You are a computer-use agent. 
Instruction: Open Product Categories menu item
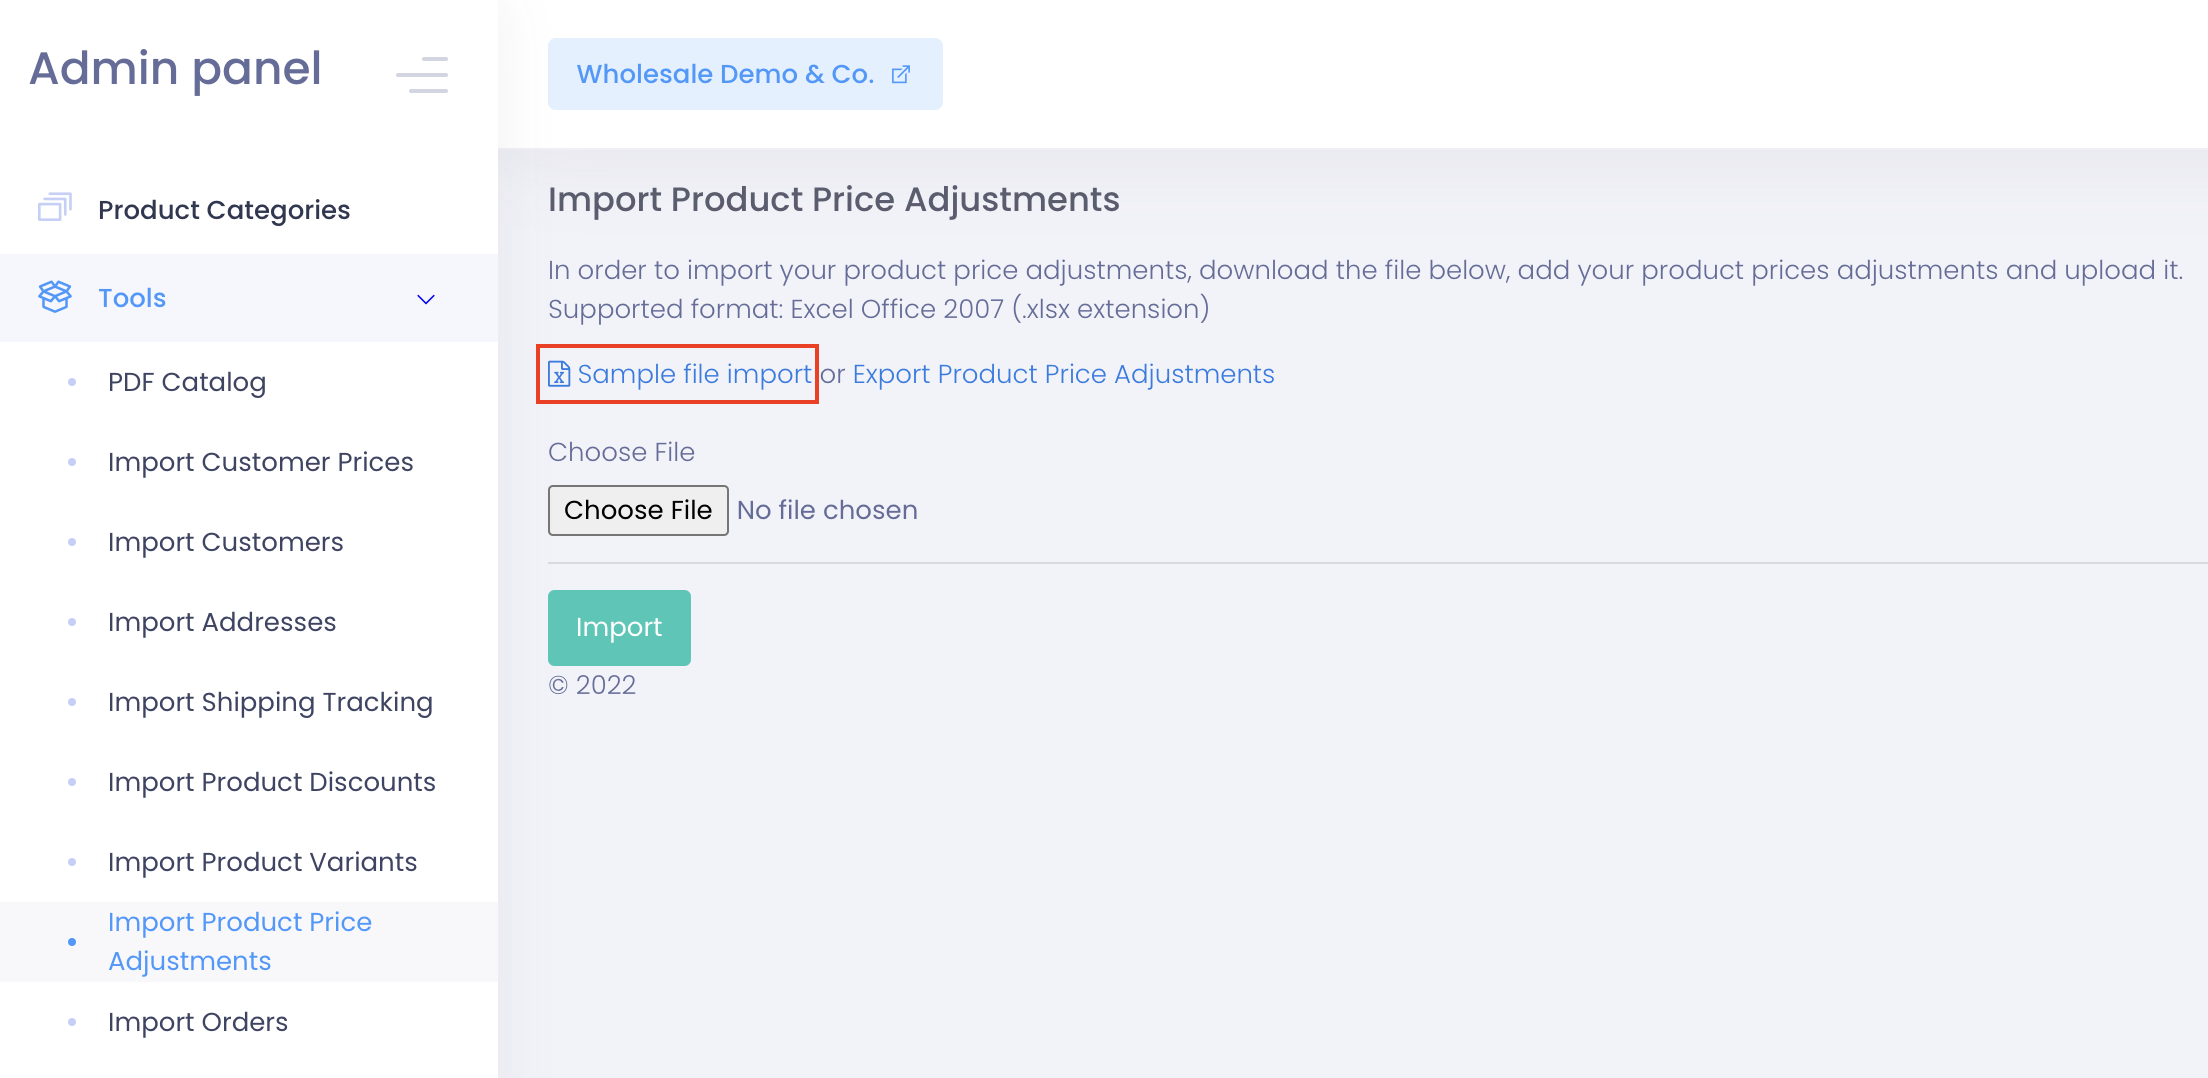(x=224, y=210)
